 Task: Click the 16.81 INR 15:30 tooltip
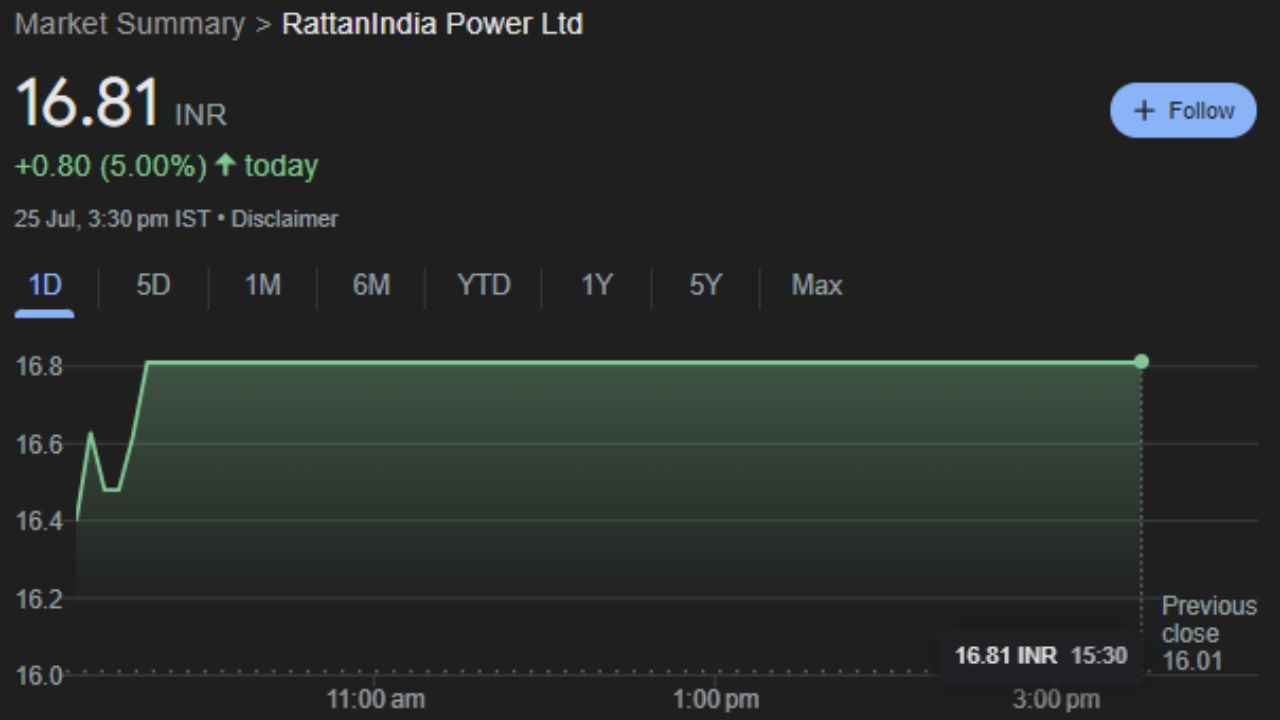(1041, 656)
